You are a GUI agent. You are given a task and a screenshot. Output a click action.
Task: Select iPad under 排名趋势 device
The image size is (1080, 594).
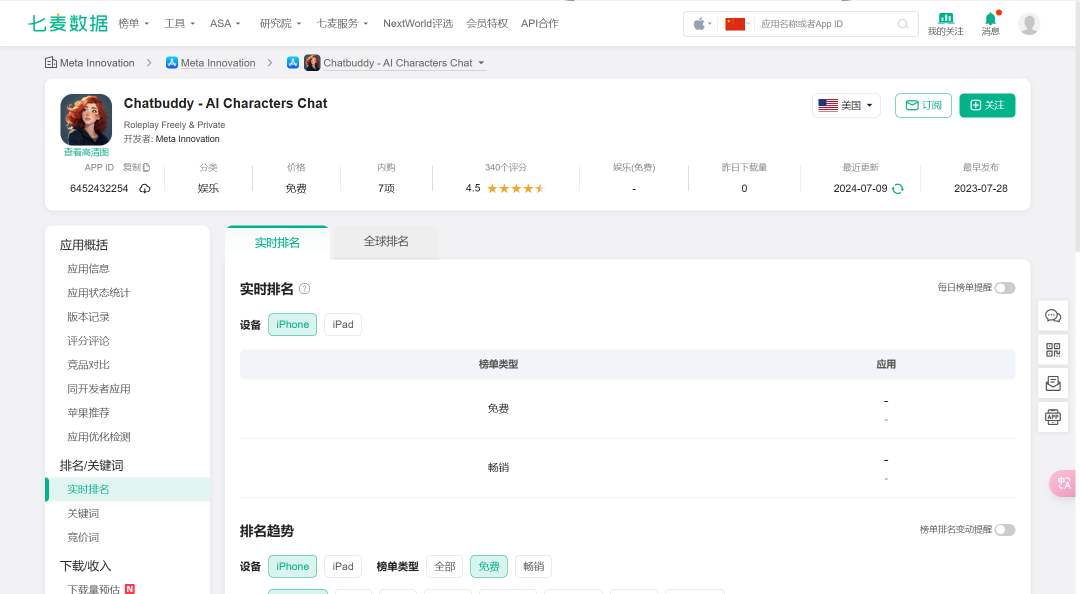pyautogui.click(x=343, y=566)
